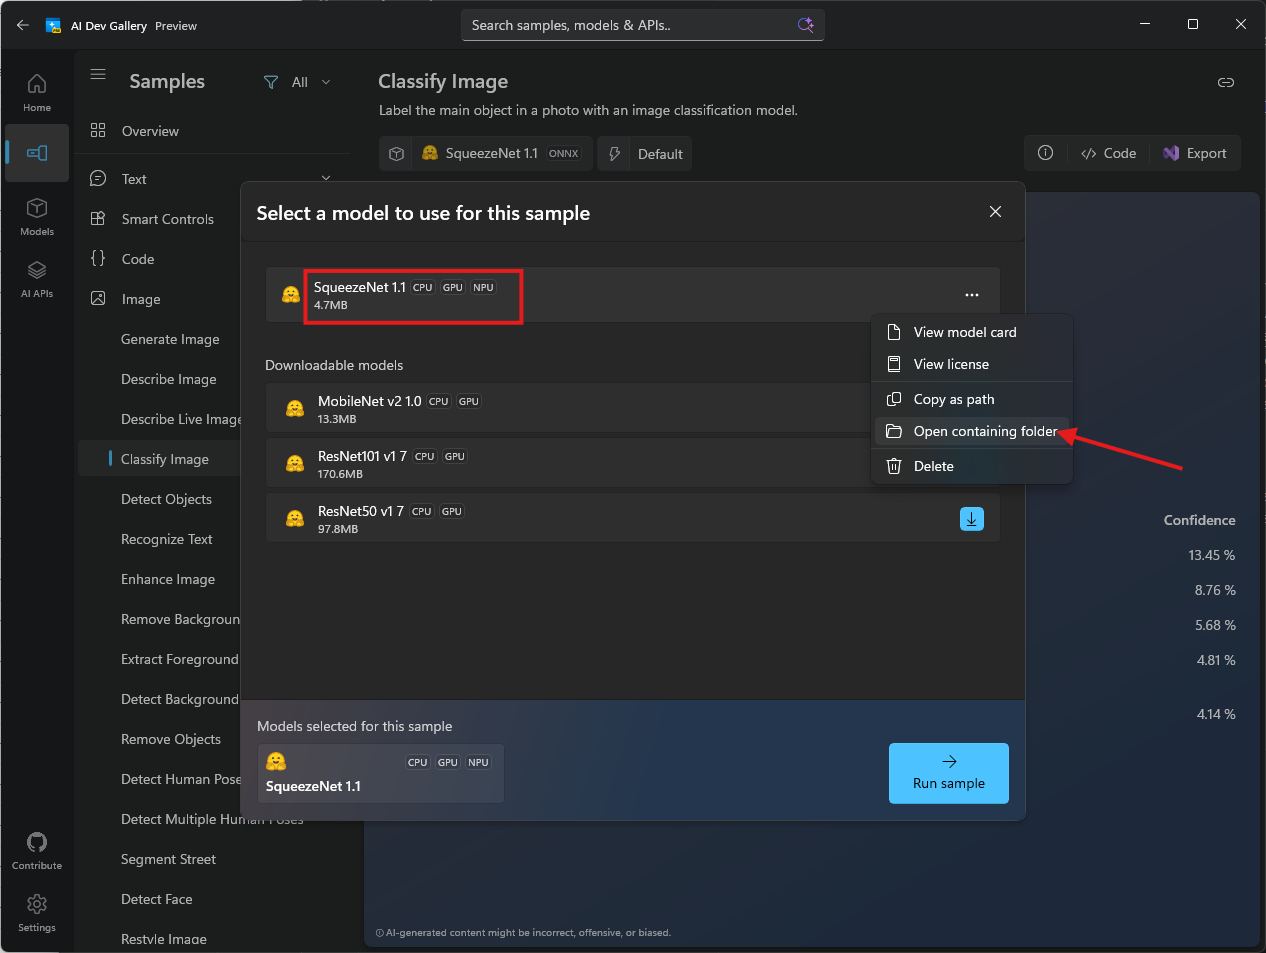The height and width of the screenshot is (953, 1266).
Task: Select the SqueezeNet 1.1 model row
Action: (633, 295)
